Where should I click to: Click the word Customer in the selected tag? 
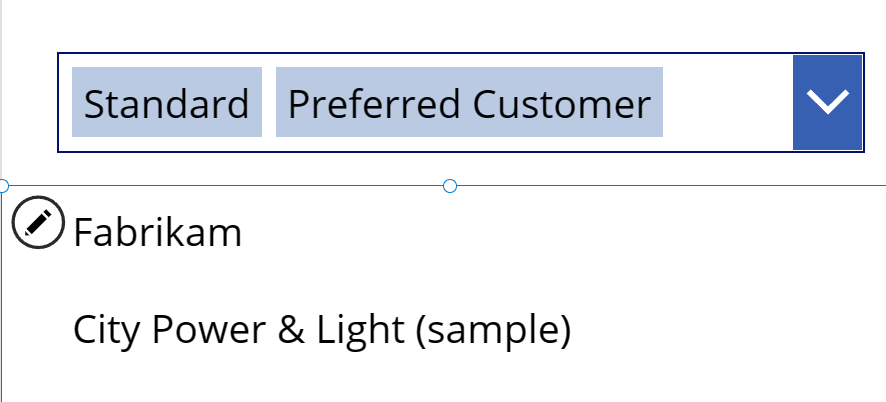coord(562,105)
